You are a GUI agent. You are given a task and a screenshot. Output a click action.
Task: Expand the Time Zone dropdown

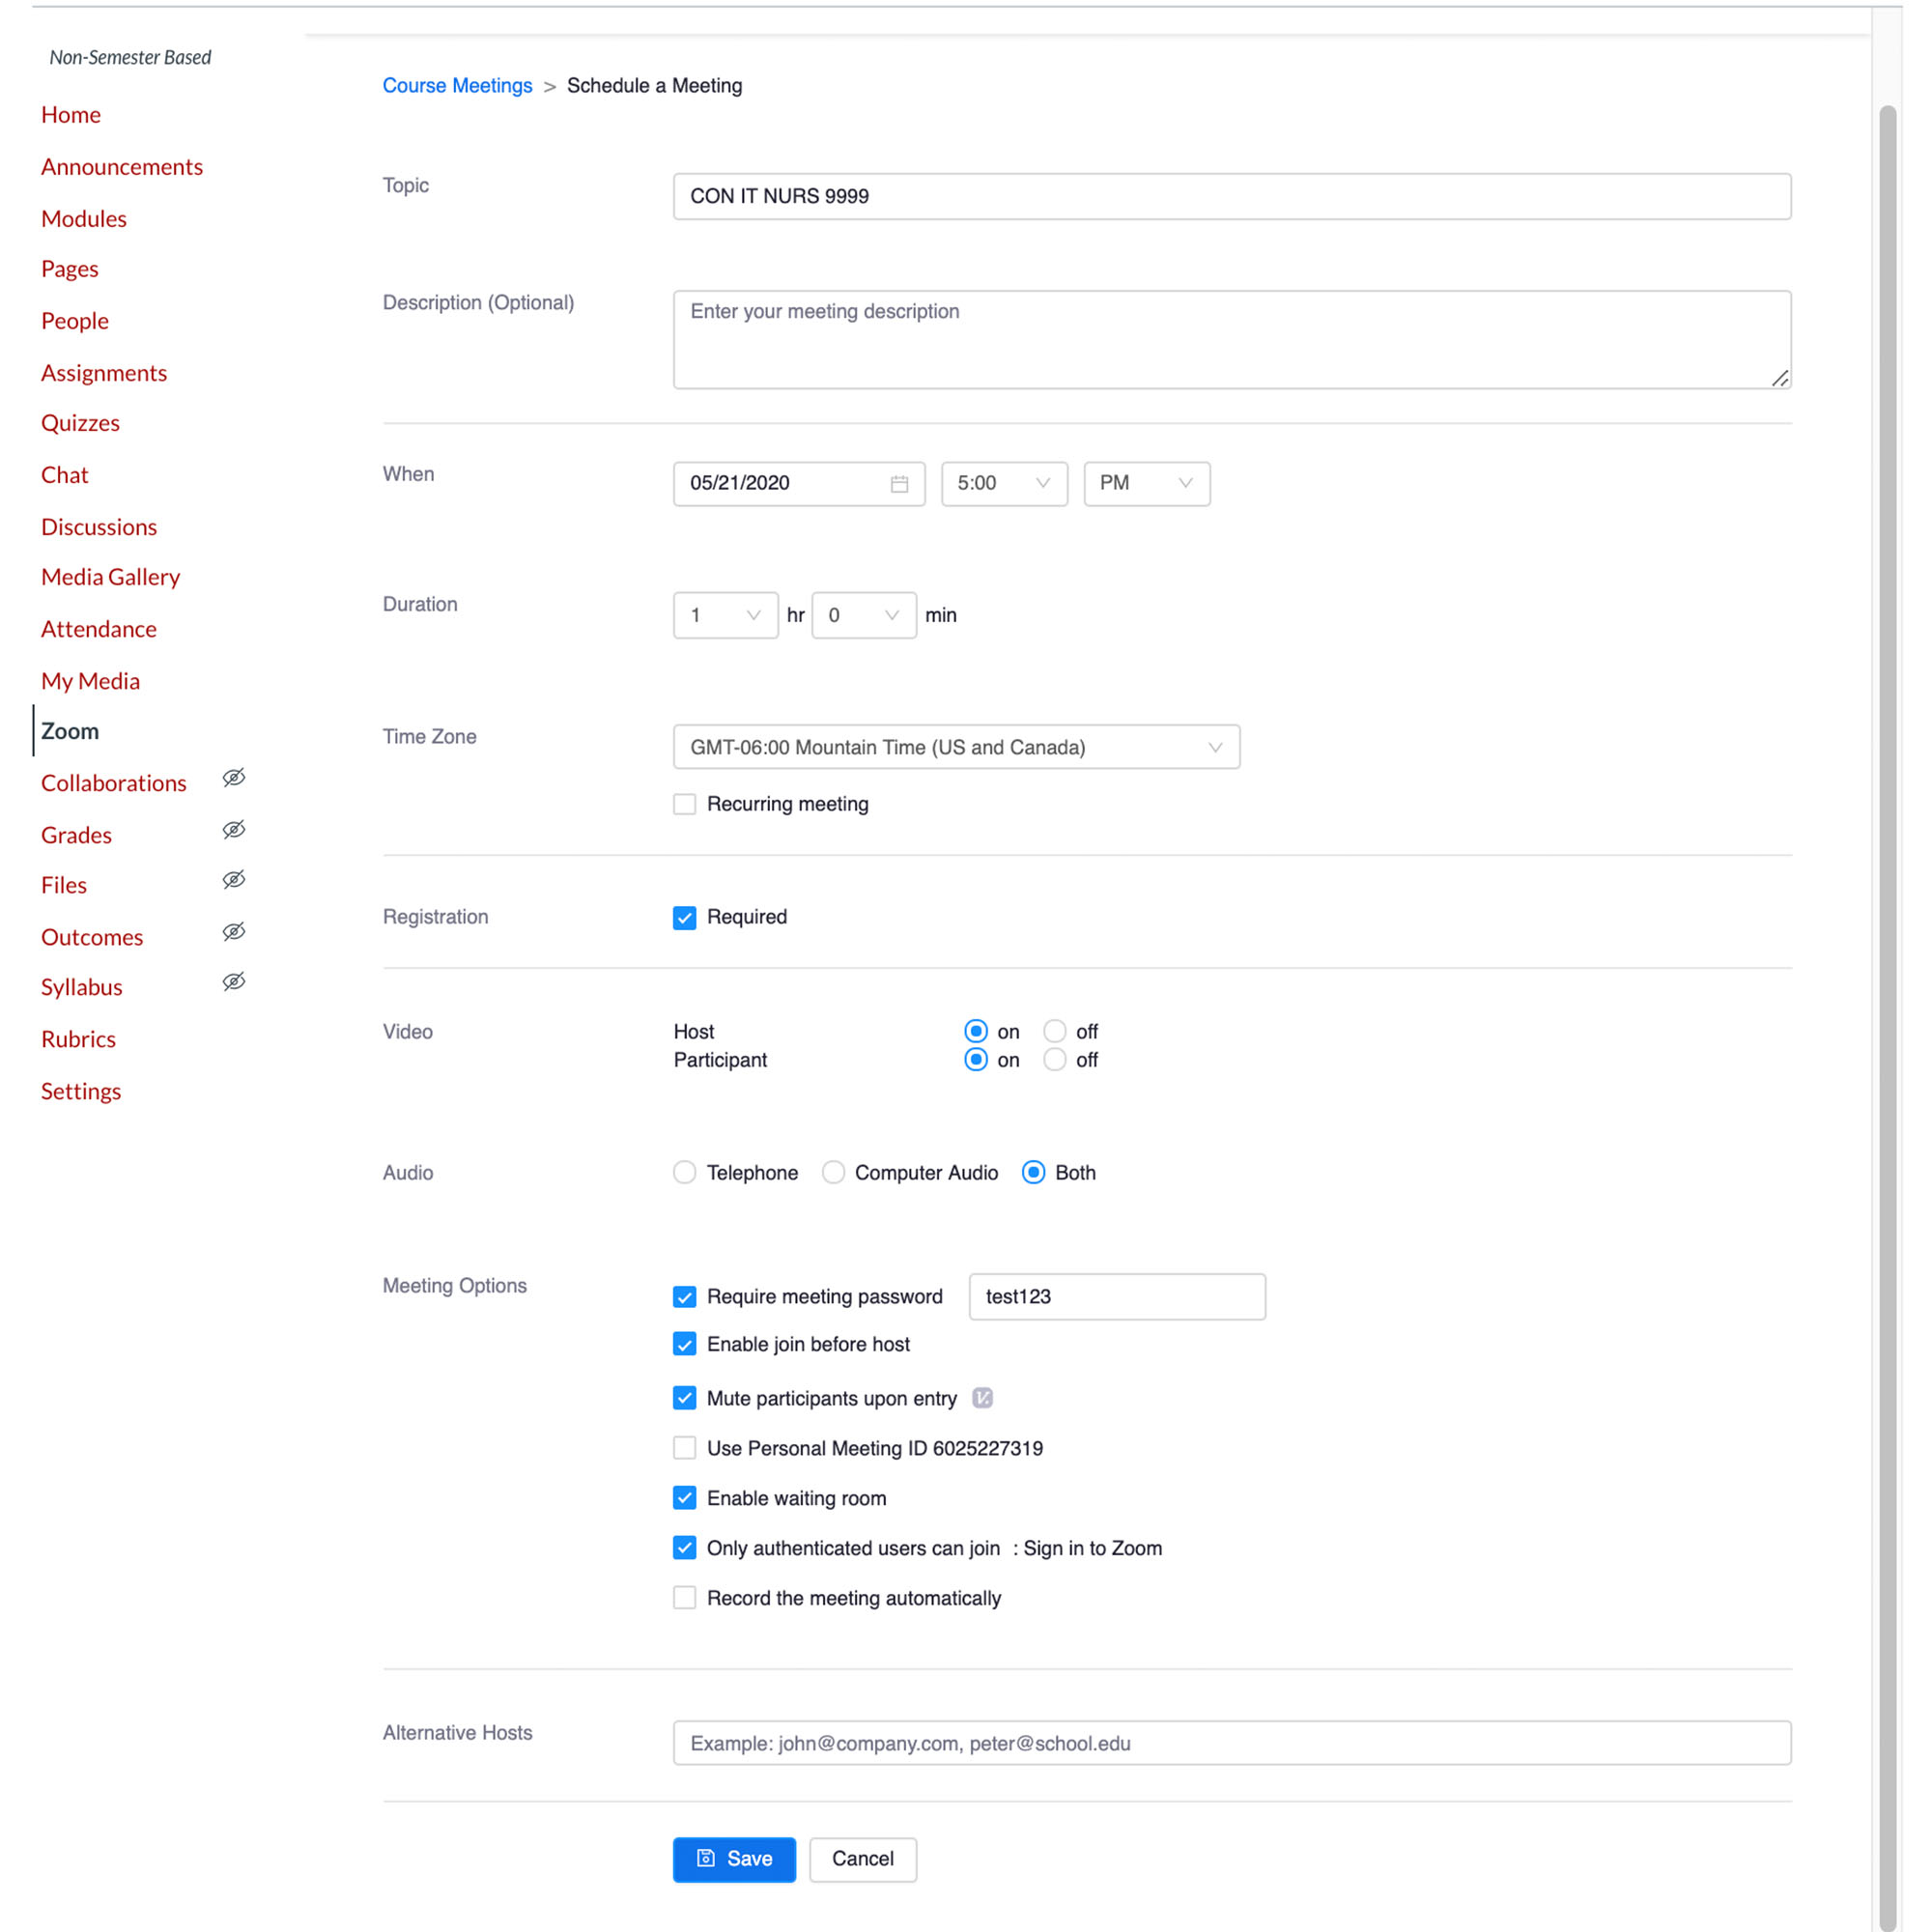point(956,747)
